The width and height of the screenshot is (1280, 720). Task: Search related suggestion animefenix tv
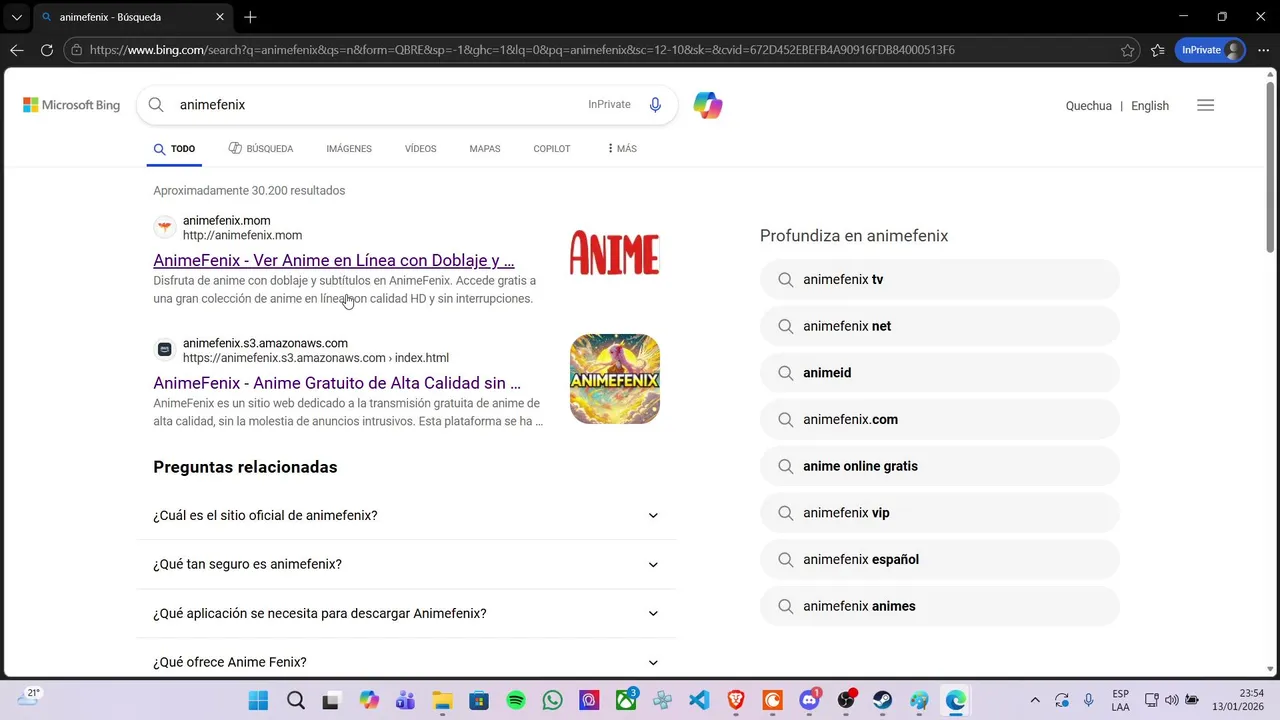pos(940,280)
